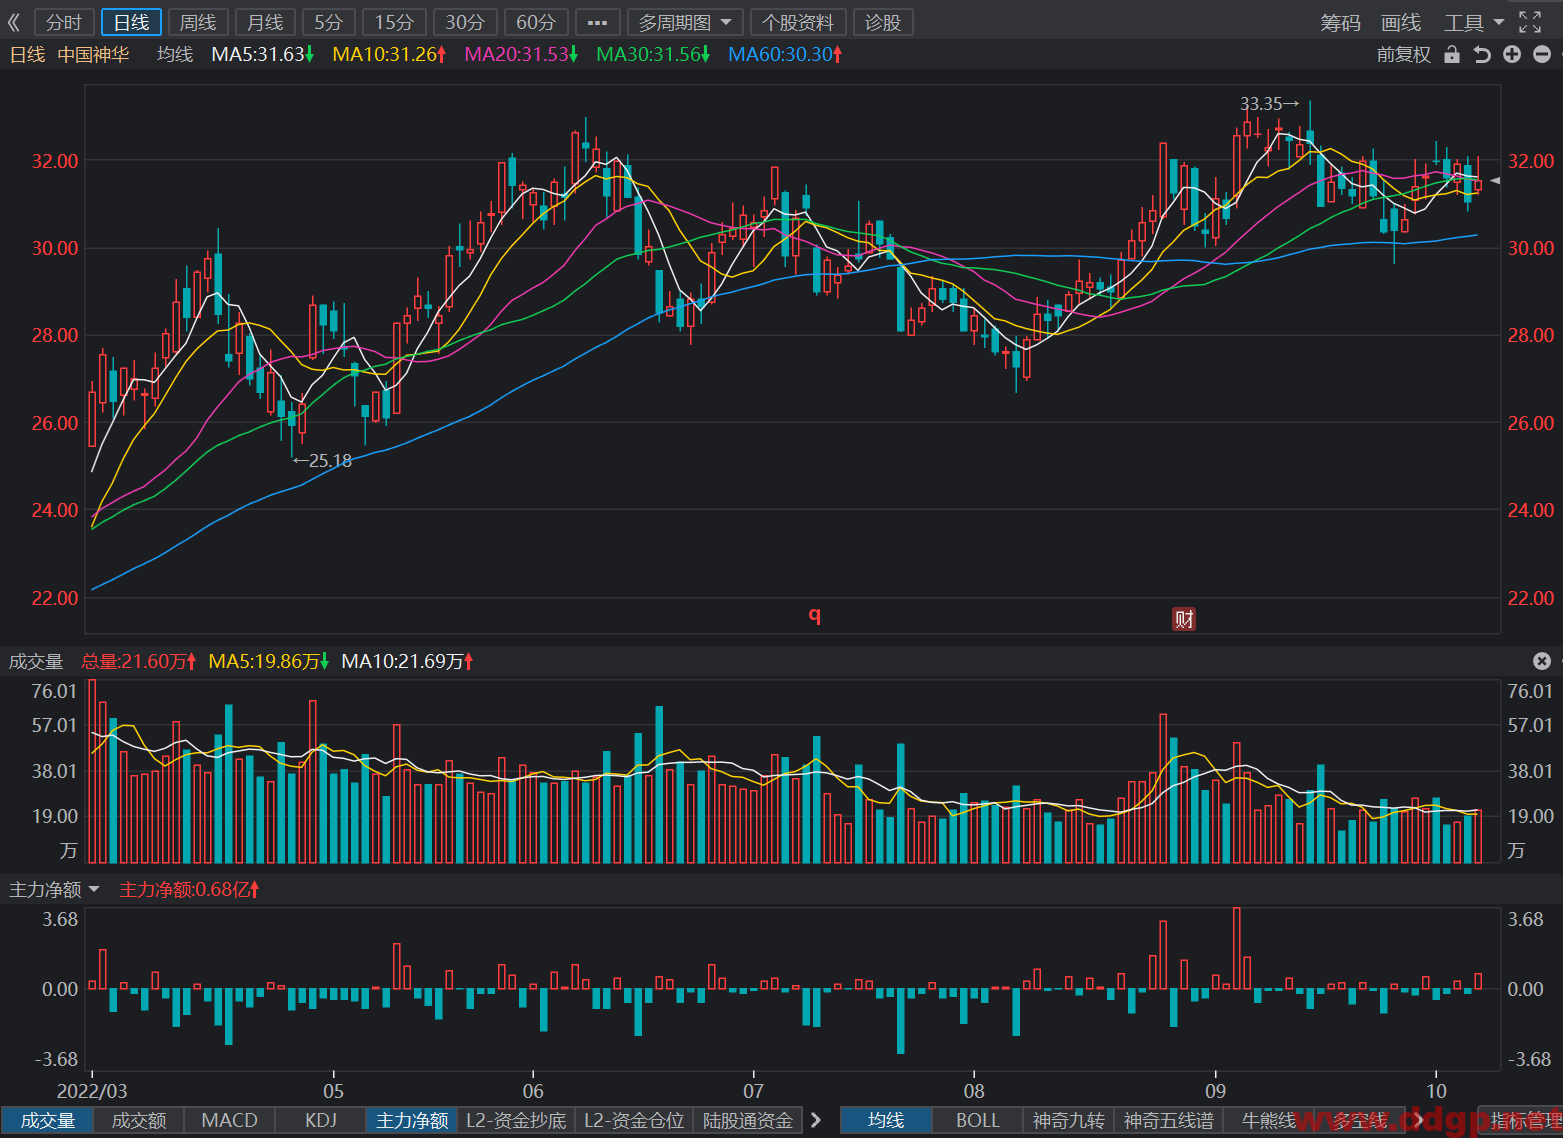Select the L2-资金仓位 indicator tab
The height and width of the screenshot is (1138, 1563).
point(634,1120)
